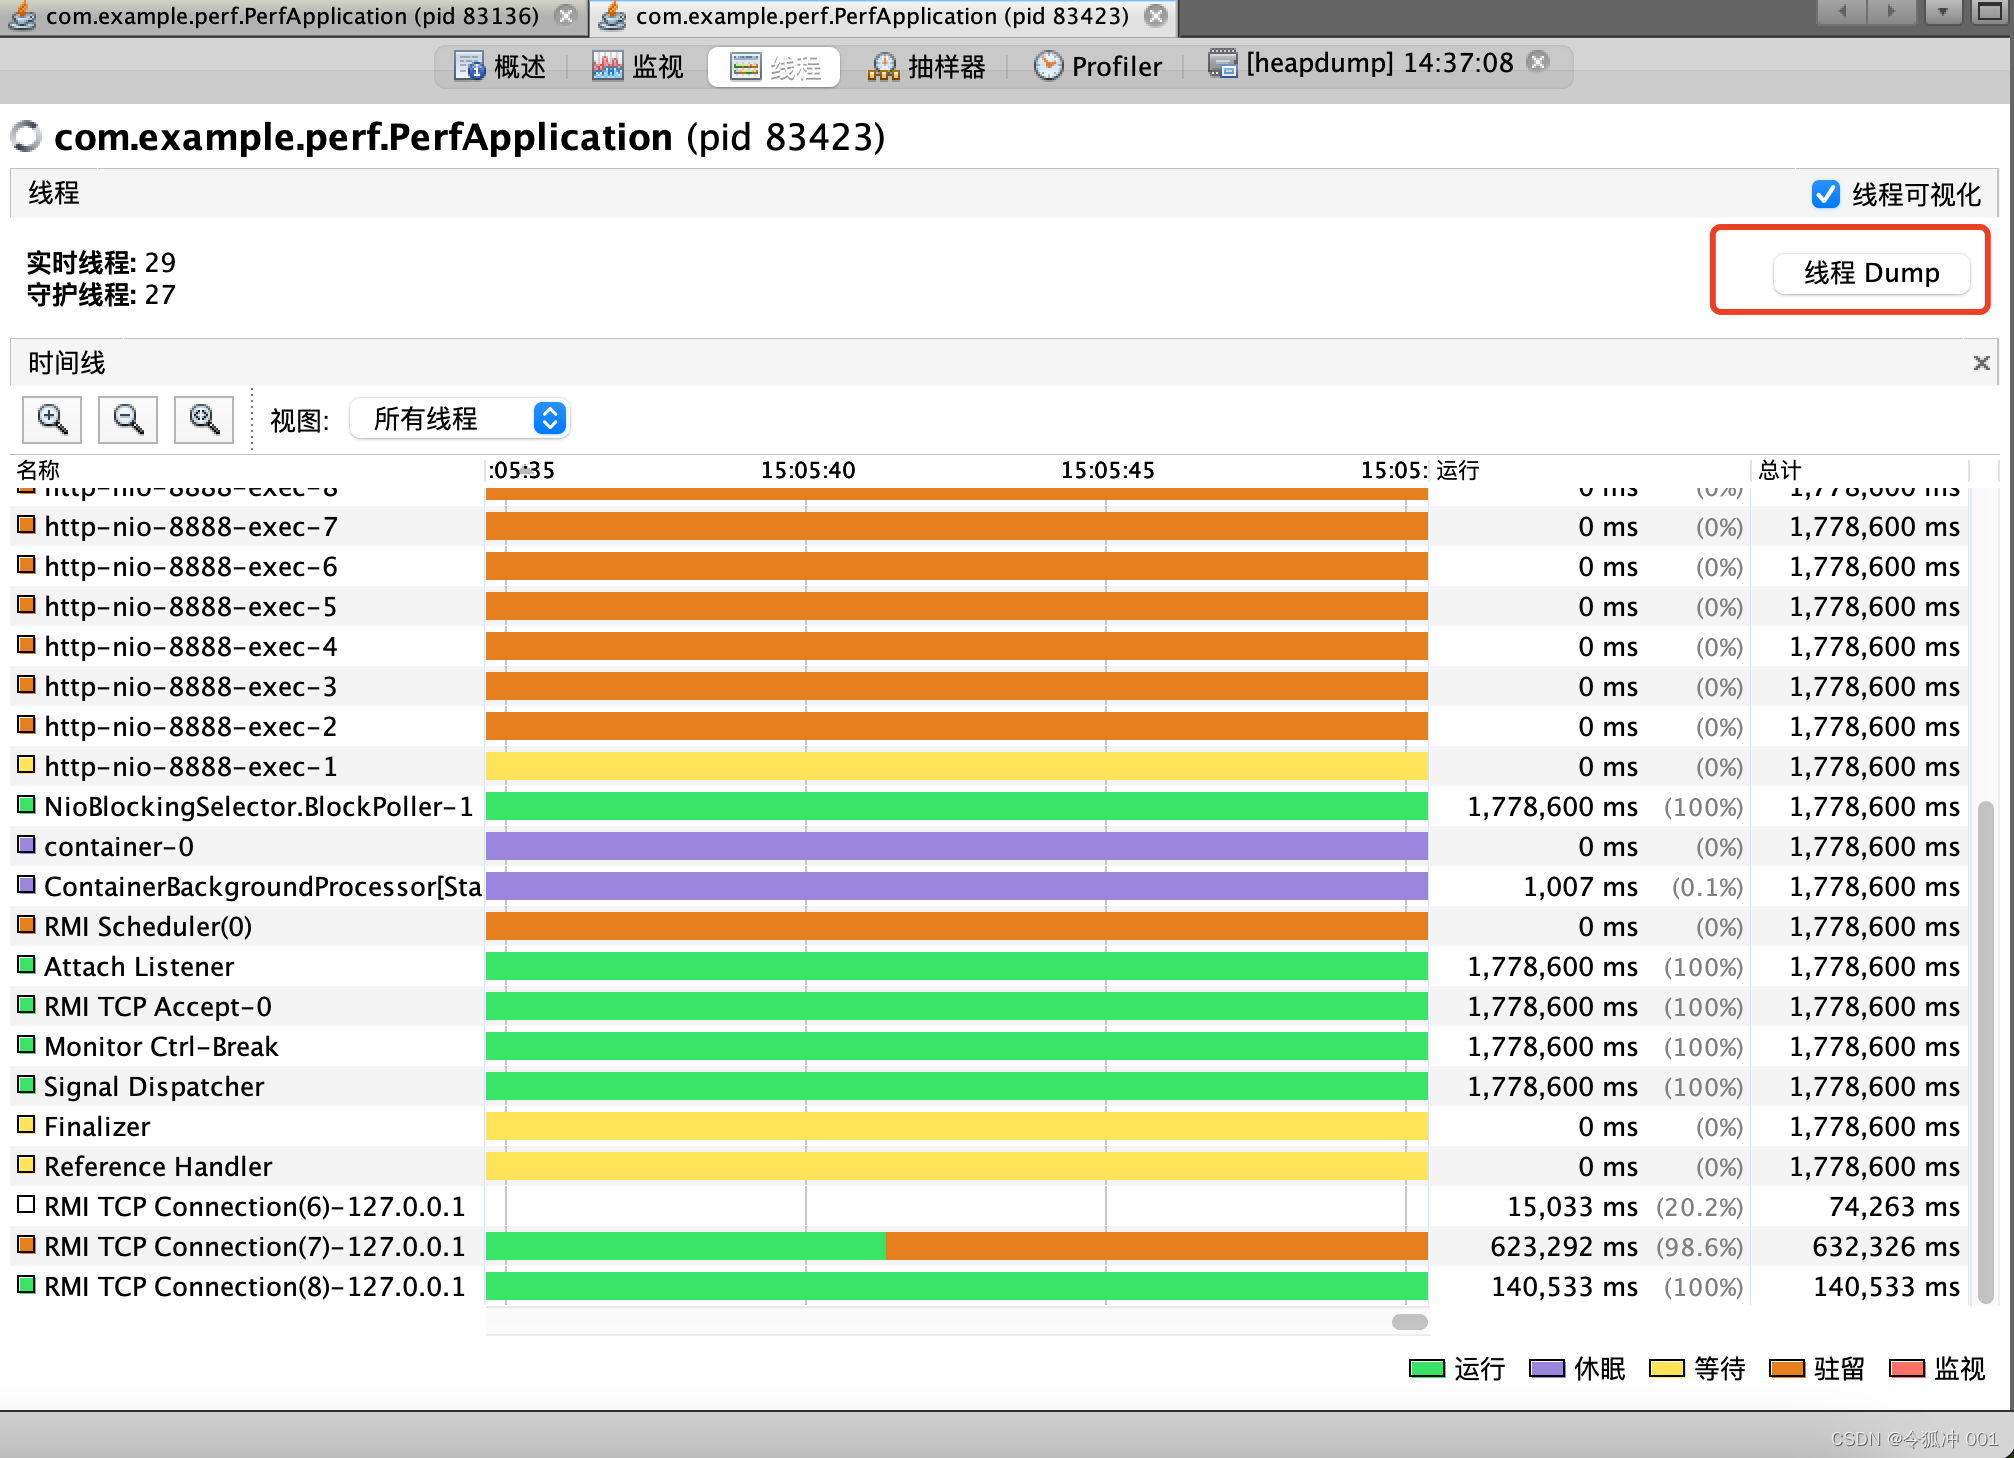2014x1458 pixels.
Task: Uncheck the 线程可视化 checkbox
Action: point(1827,194)
